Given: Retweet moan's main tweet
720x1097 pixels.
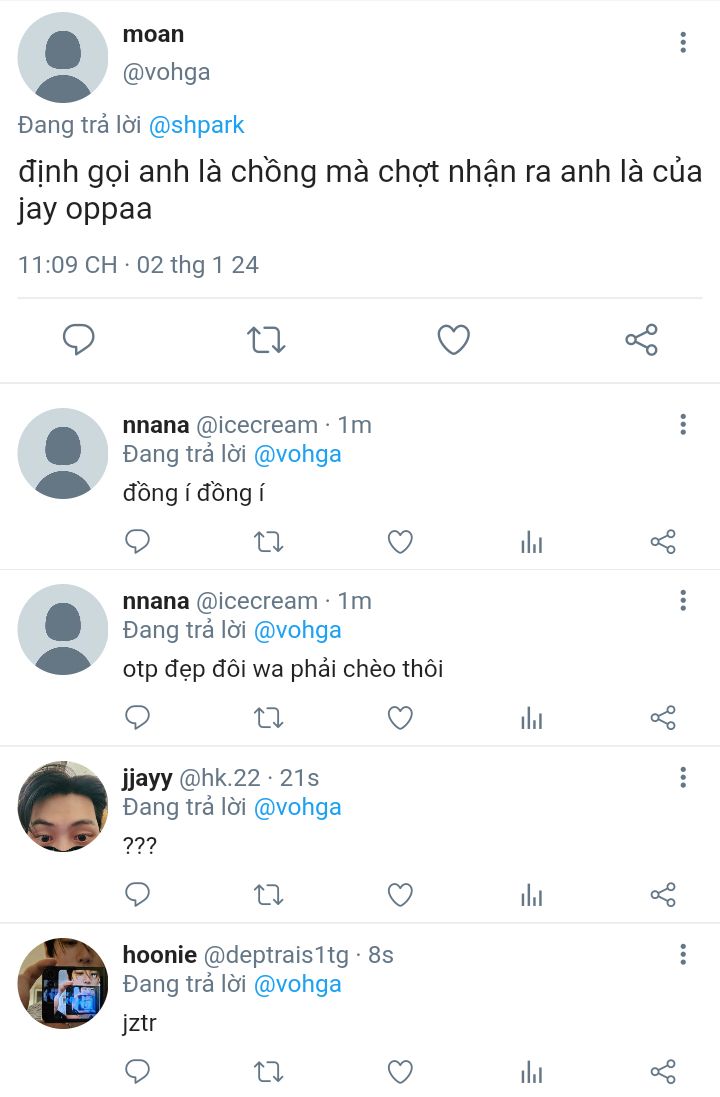Looking at the screenshot, I should click(266, 340).
